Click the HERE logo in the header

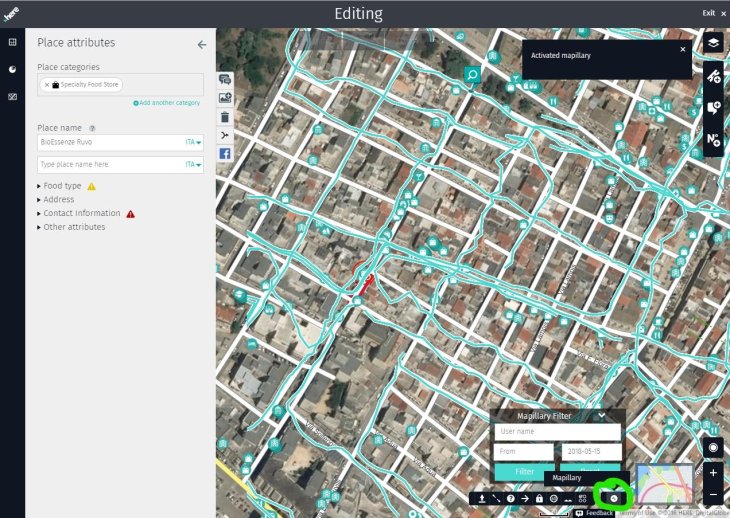(x=11, y=13)
